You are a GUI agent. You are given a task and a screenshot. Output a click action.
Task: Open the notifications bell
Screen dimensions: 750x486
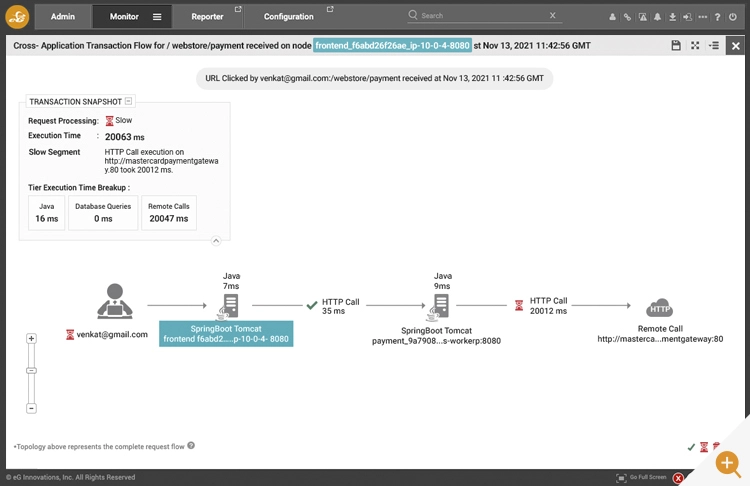657,17
